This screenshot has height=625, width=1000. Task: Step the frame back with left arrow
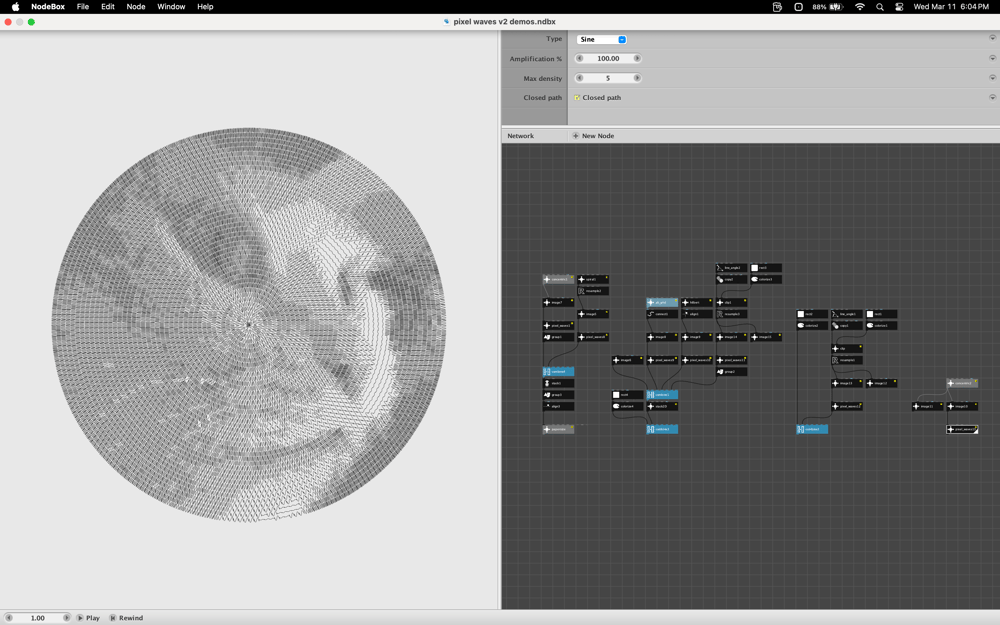pos(9,618)
